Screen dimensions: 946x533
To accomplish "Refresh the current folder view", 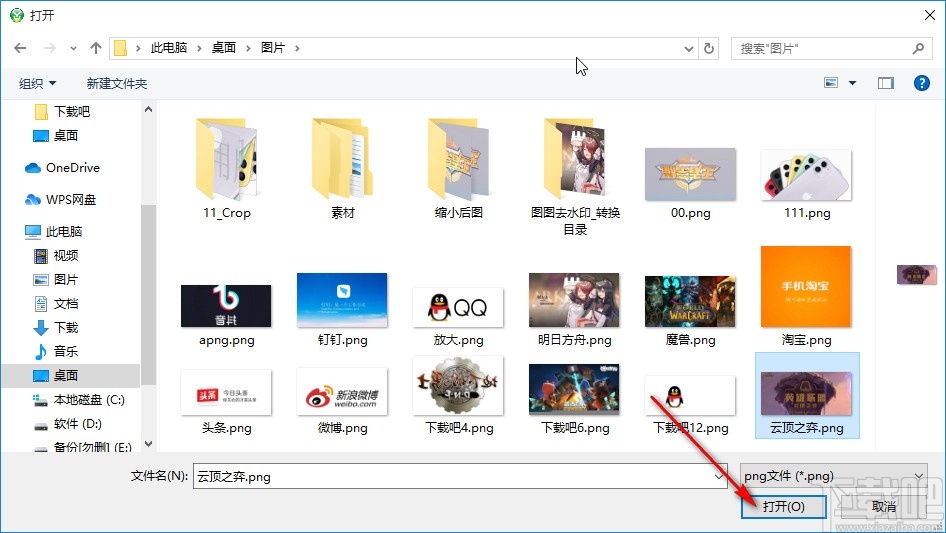I will coord(709,48).
